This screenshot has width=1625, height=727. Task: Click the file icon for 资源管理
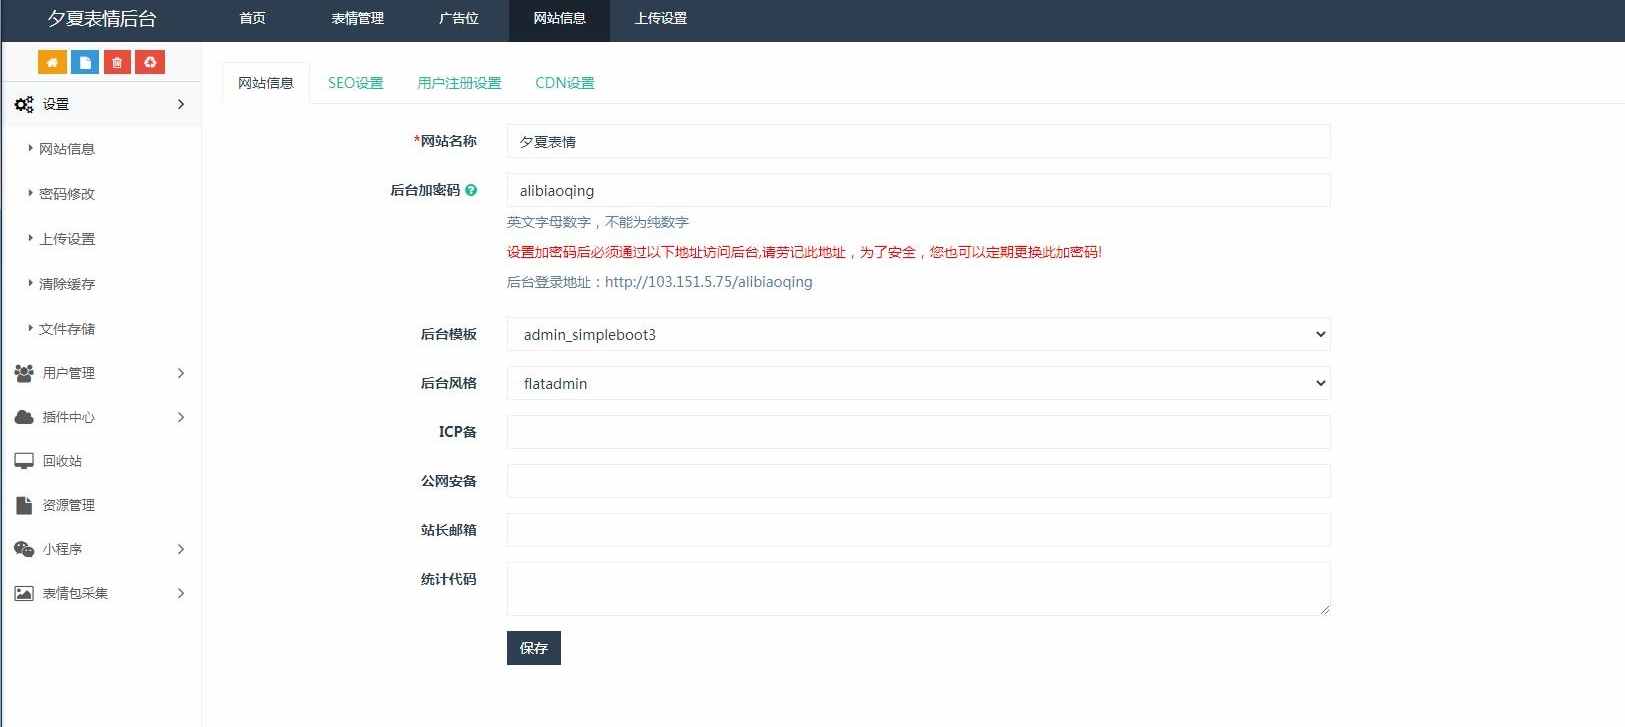[x=24, y=505]
